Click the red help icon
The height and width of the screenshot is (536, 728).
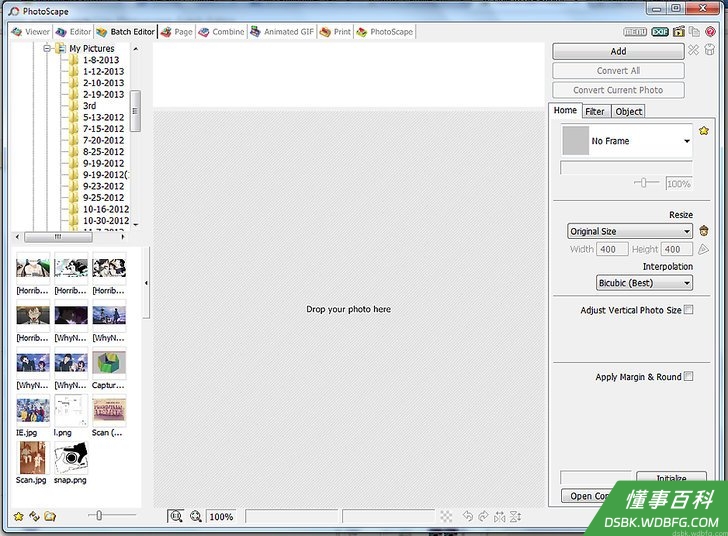[x=710, y=32]
